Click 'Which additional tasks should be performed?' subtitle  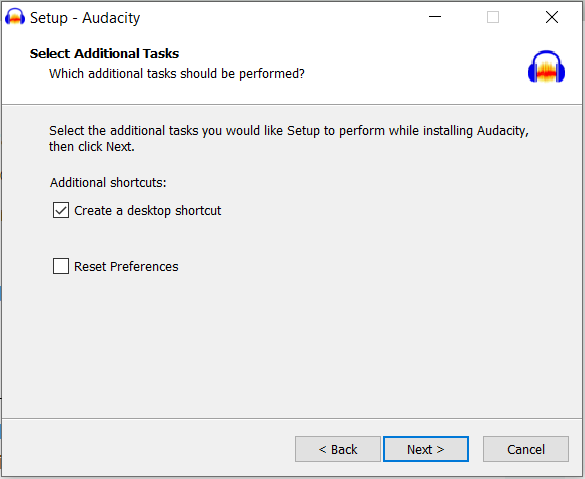tap(177, 73)
